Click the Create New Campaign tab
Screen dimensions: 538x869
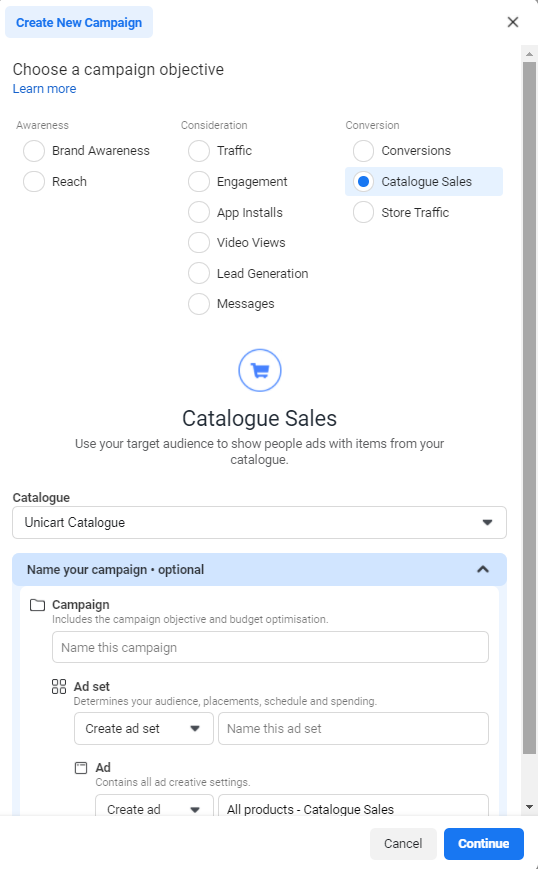[x=79, y=23]
